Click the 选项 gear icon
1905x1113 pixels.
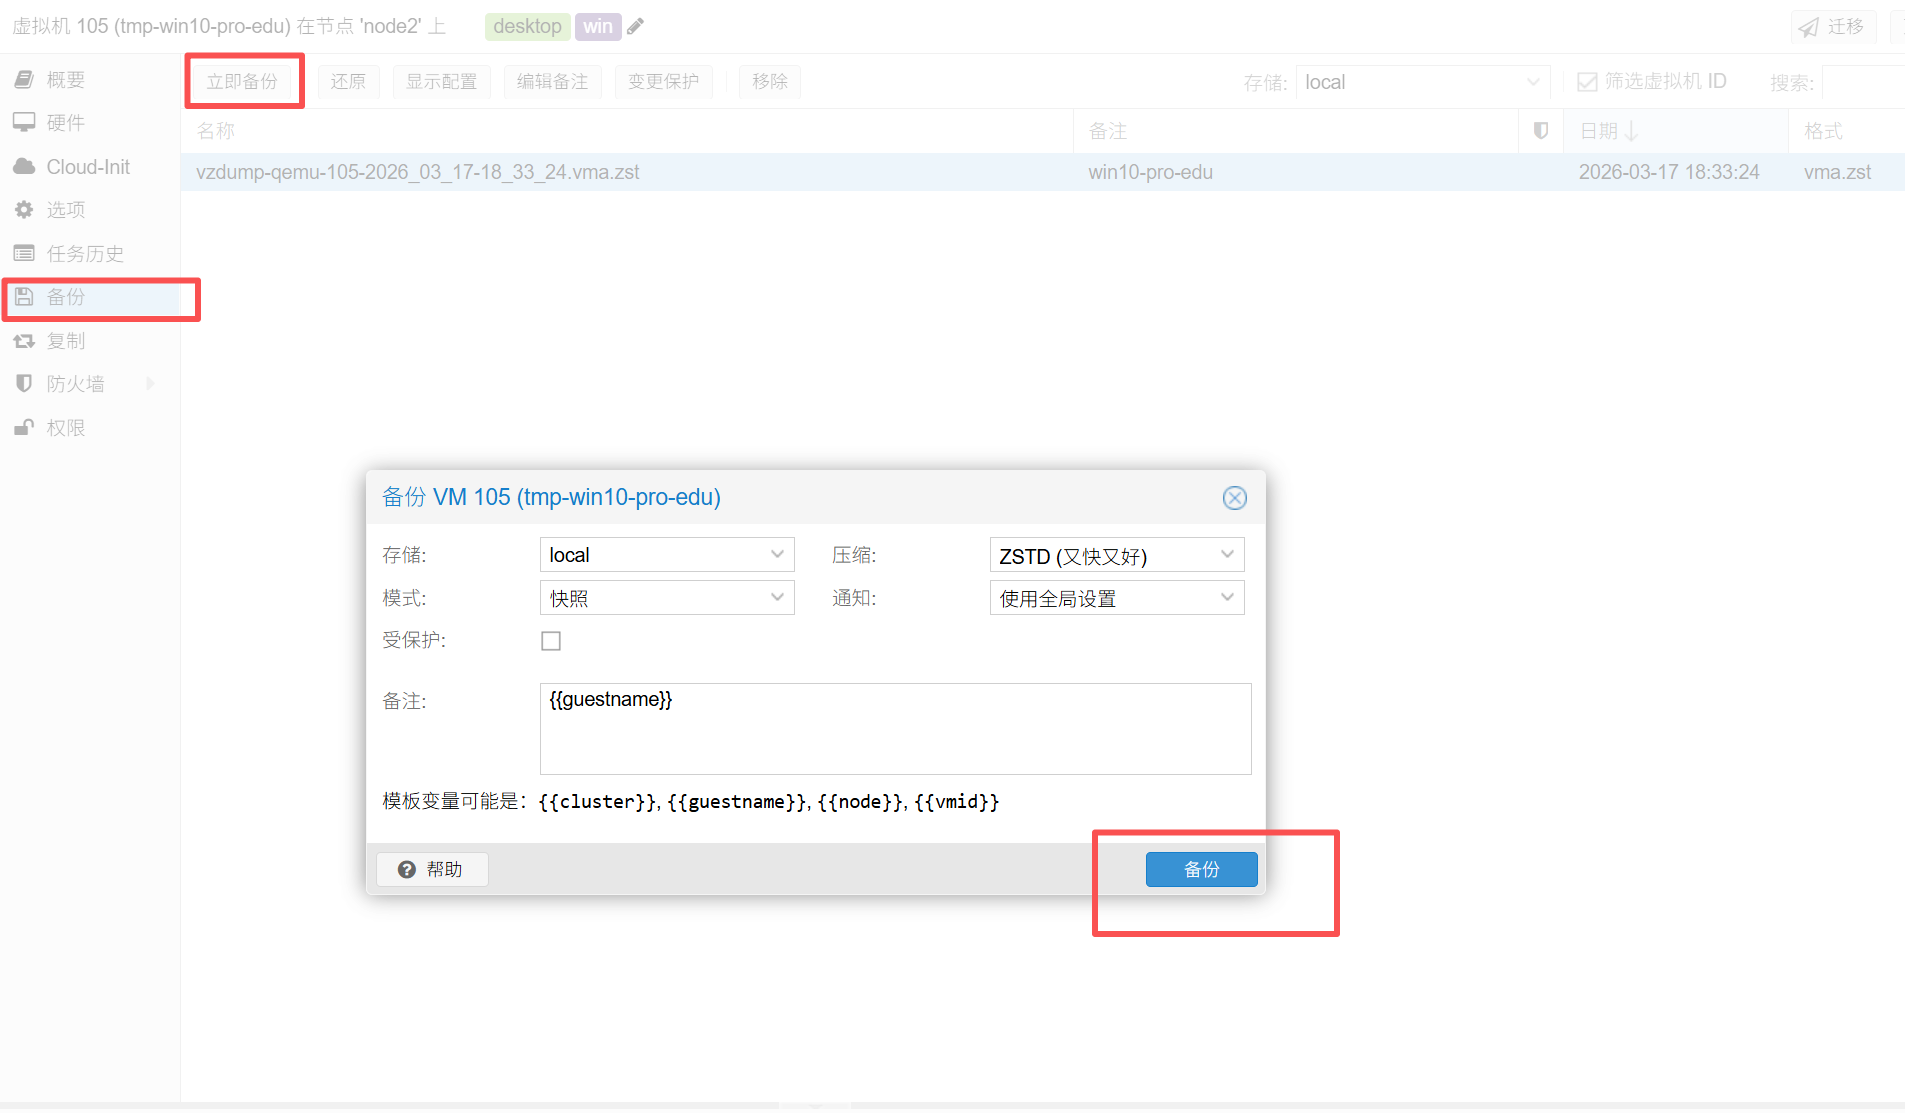(24, 209)
